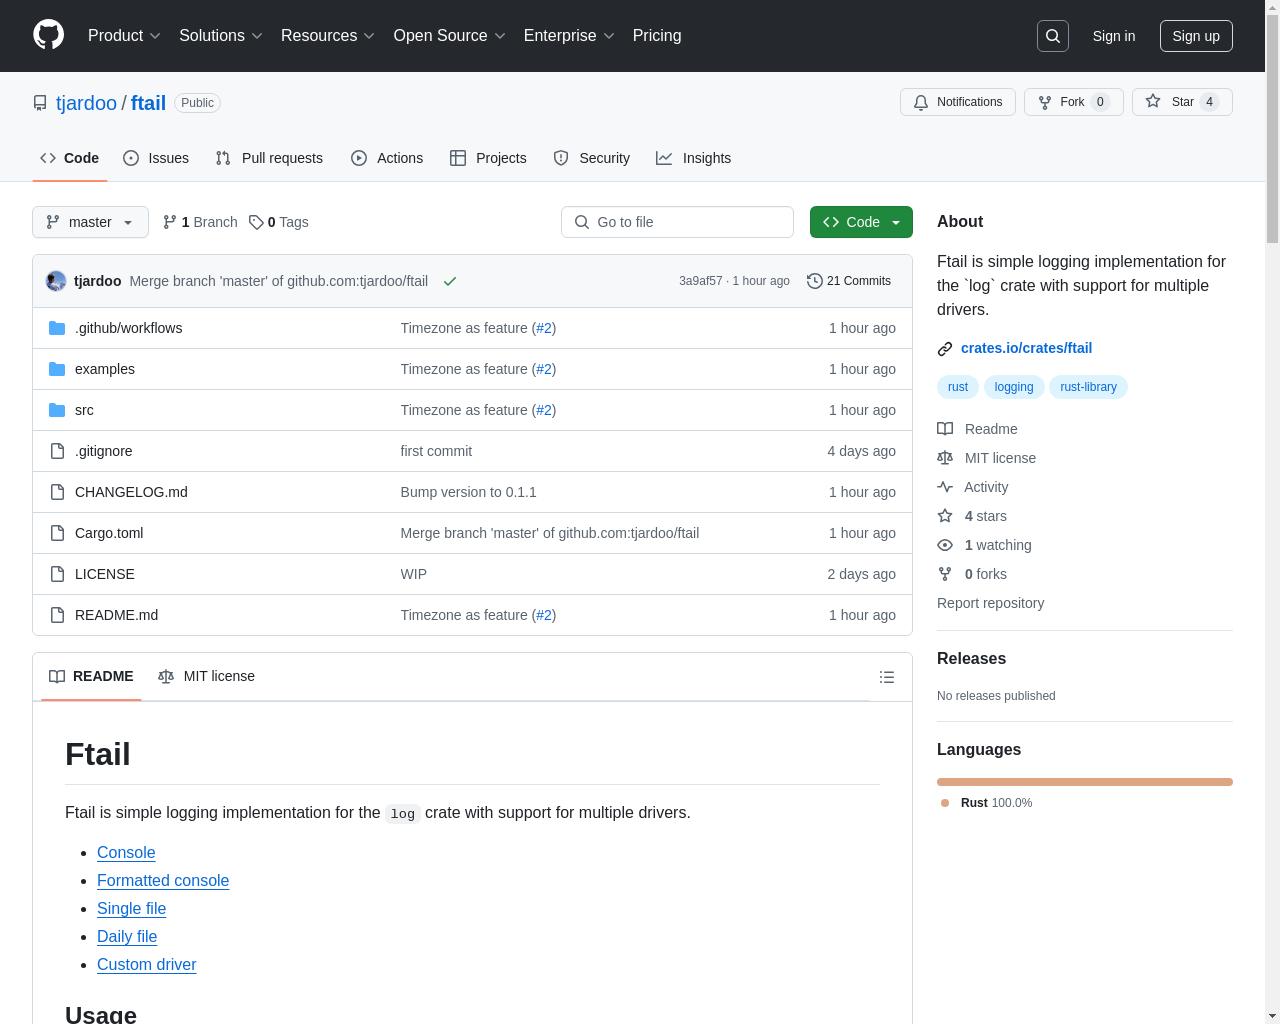Click the folder icon for src
The image size is (1280, 1024).
(57, 410)
